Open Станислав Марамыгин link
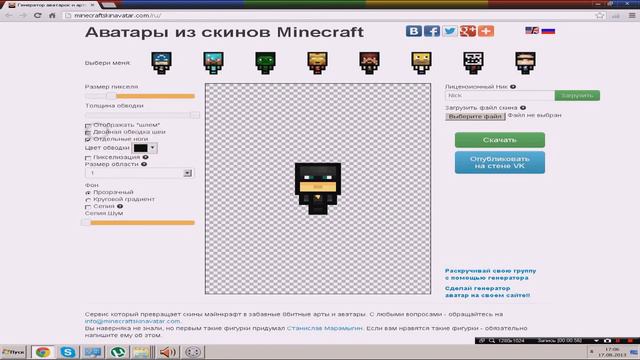Image resolution: width=640 pixels, height=360 pixels. 324,328
